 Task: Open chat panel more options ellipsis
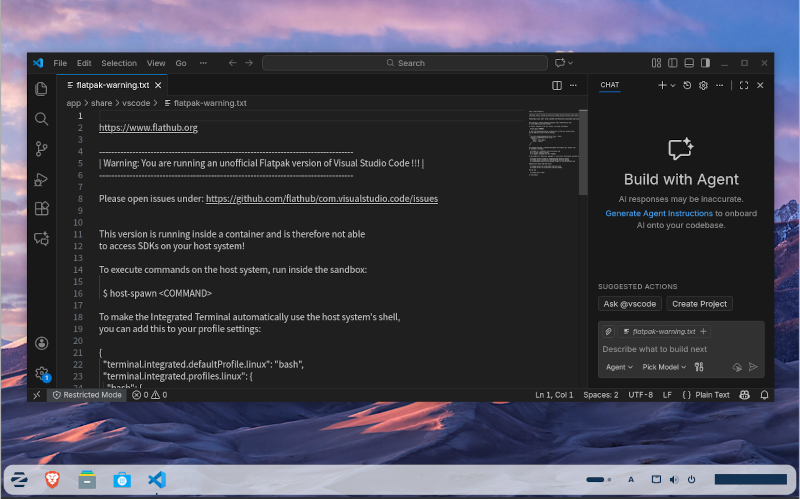(x=719, y=85)
